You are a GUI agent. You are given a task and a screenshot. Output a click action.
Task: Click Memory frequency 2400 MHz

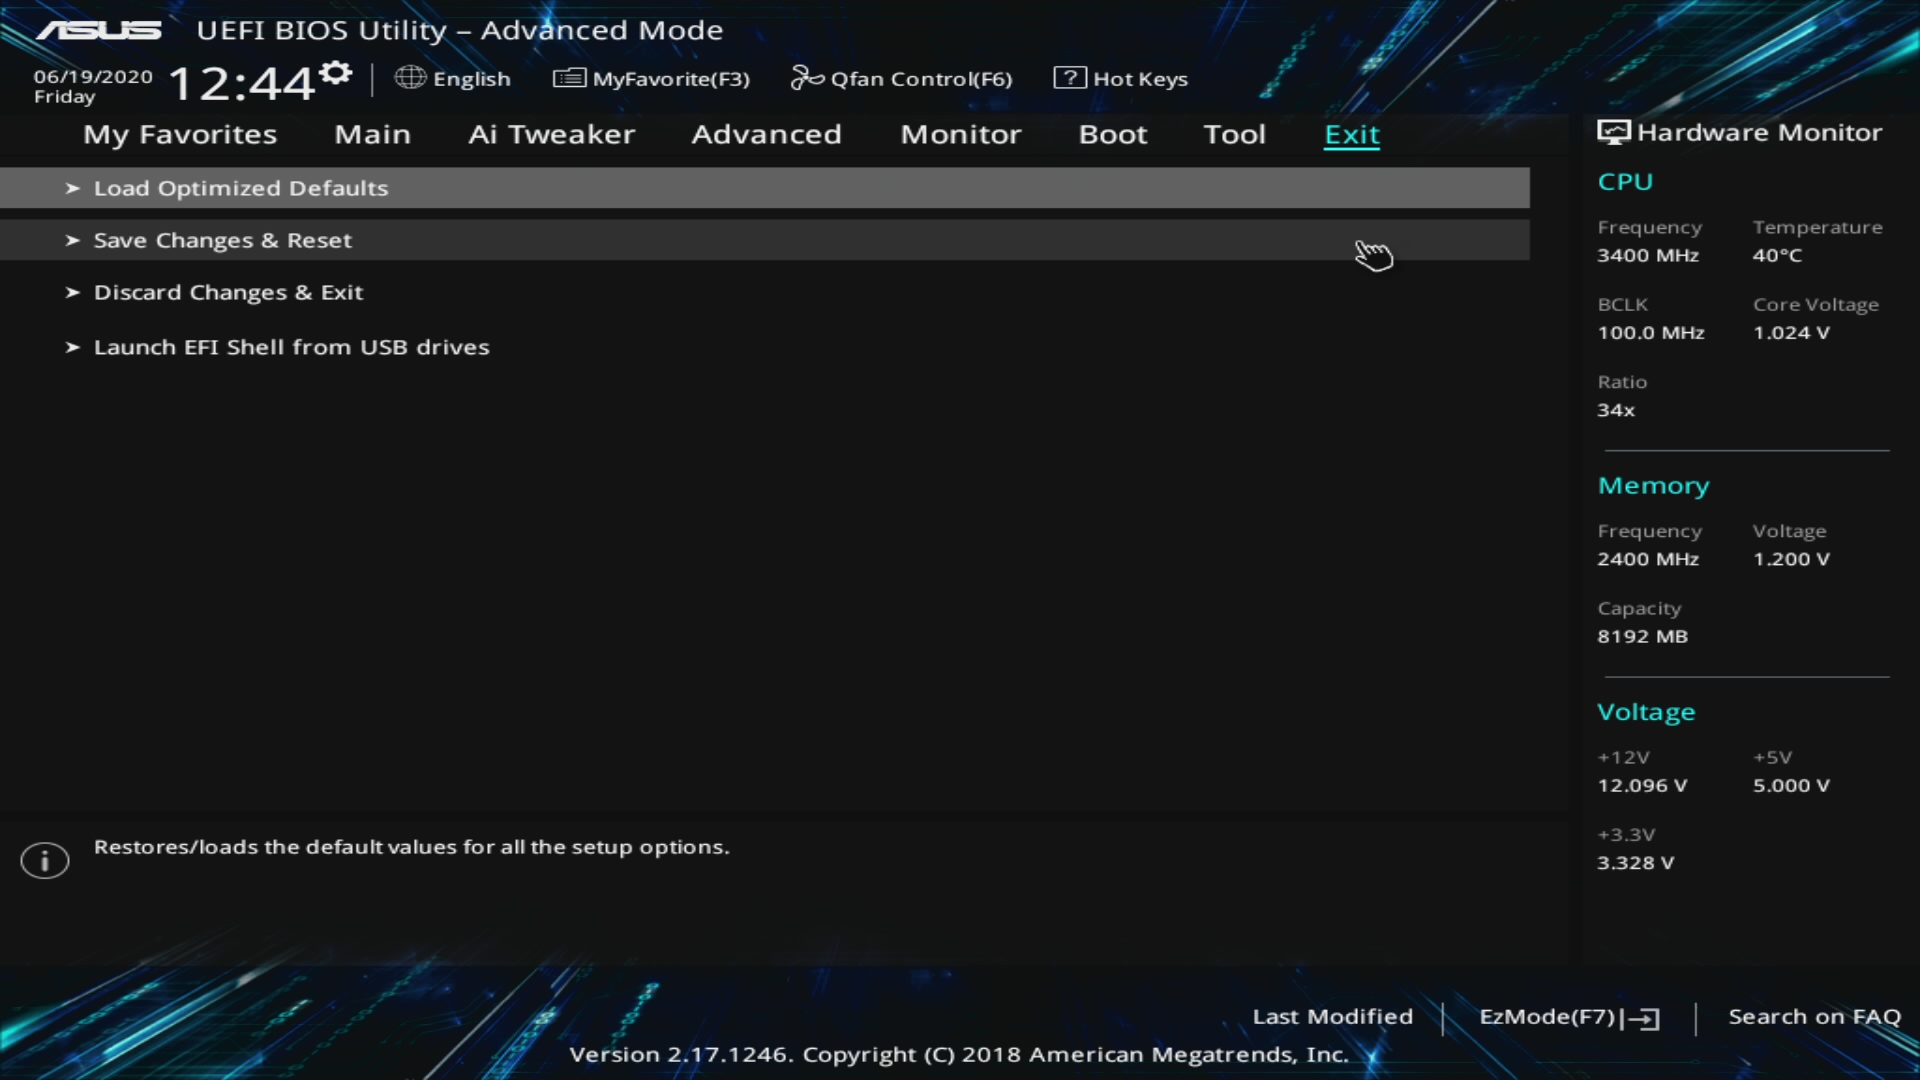tap(1647, 559)
